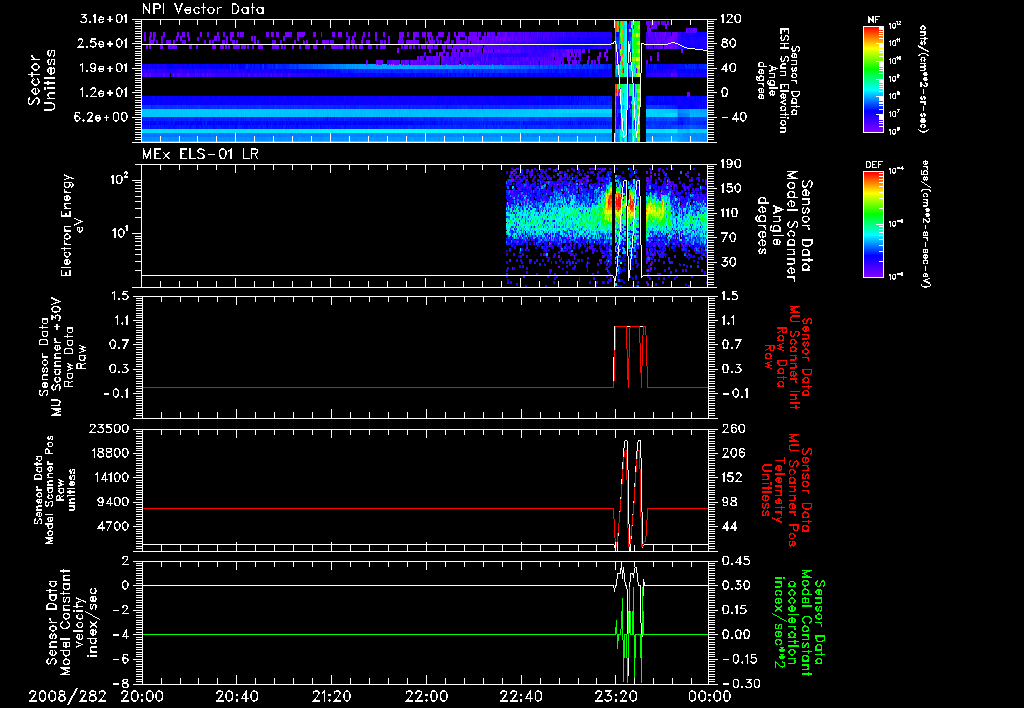Screen dimensions: 1024x708
Task: Click the 22:00 time tick label
Action: point(426,697)
